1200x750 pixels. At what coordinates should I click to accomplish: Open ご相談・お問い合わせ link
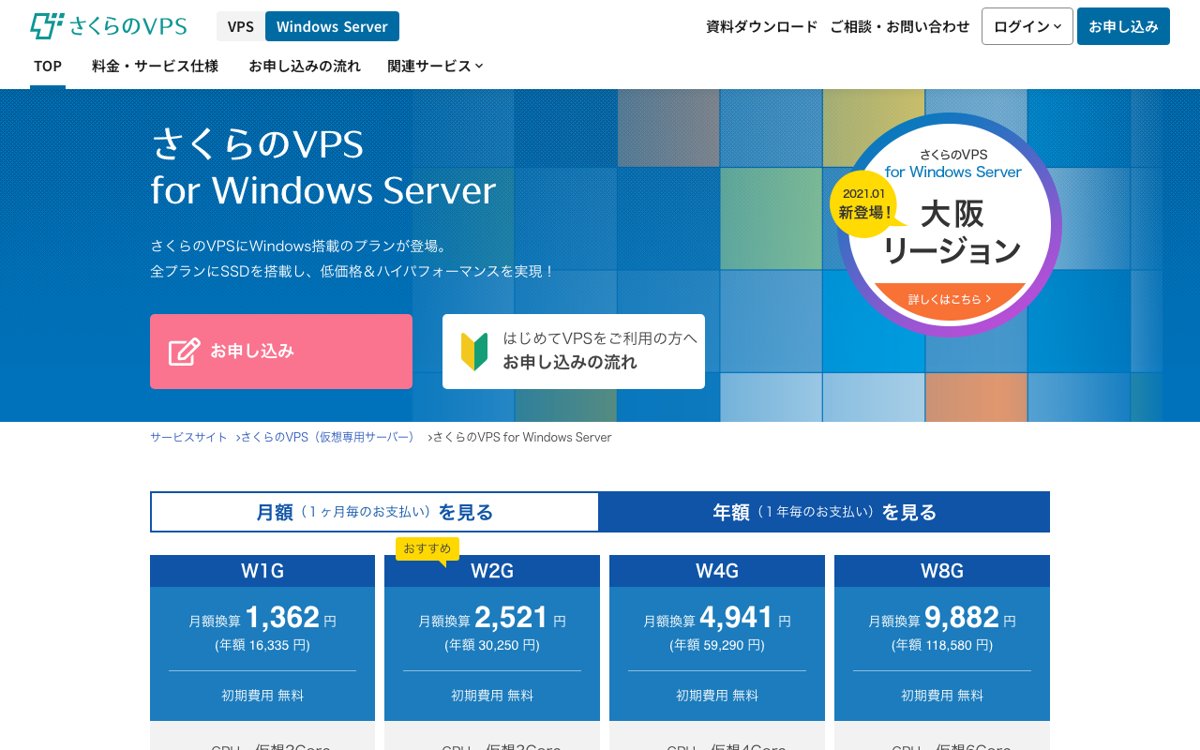(900, 27)
